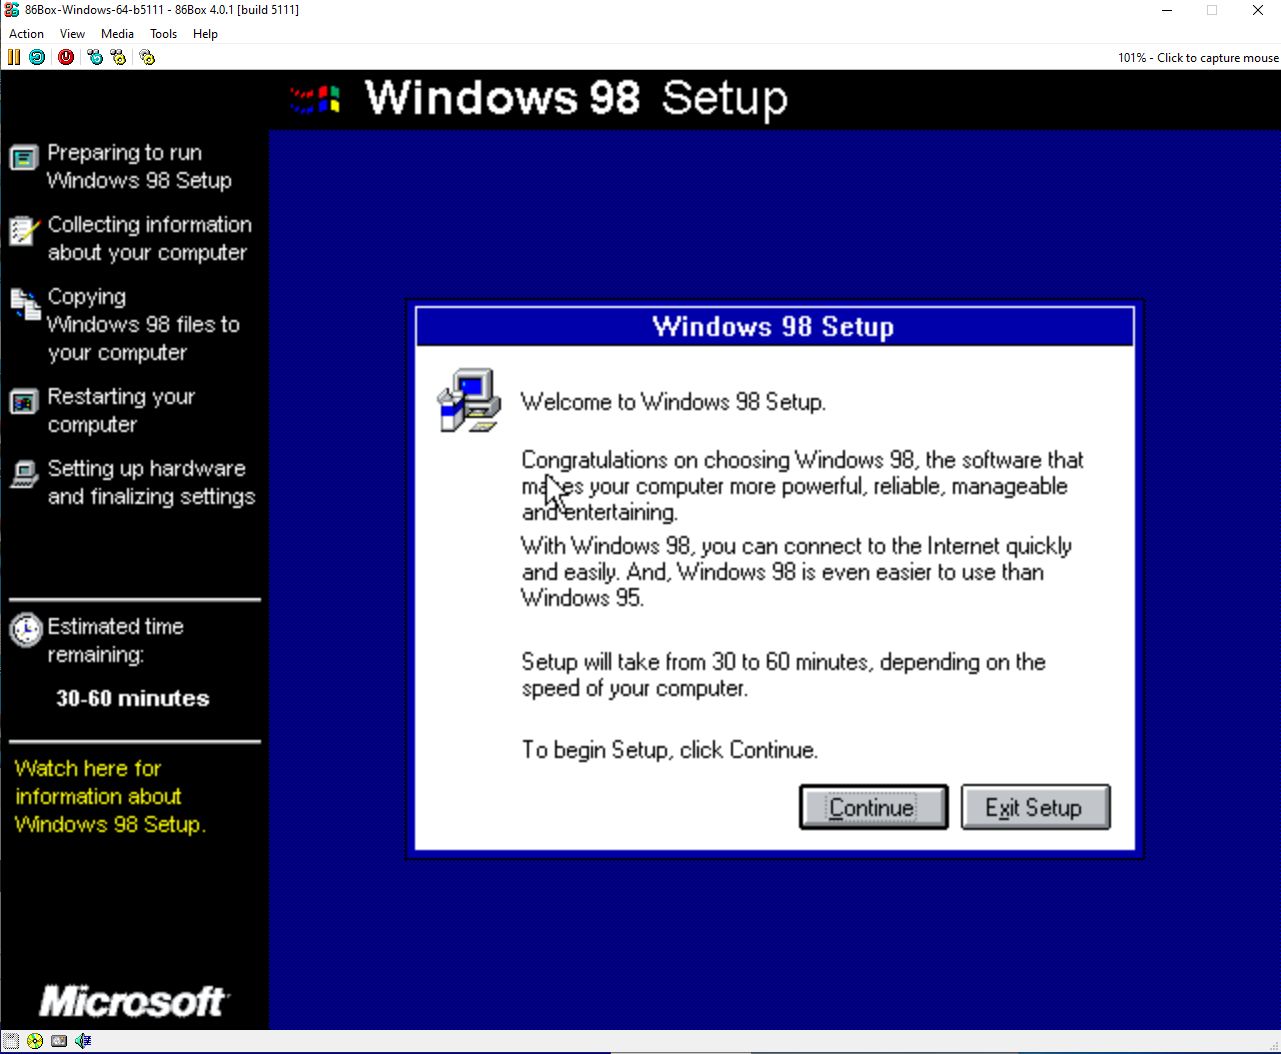Open the Action menu
The image size is (1281, 1054).
tap(26, 33)
